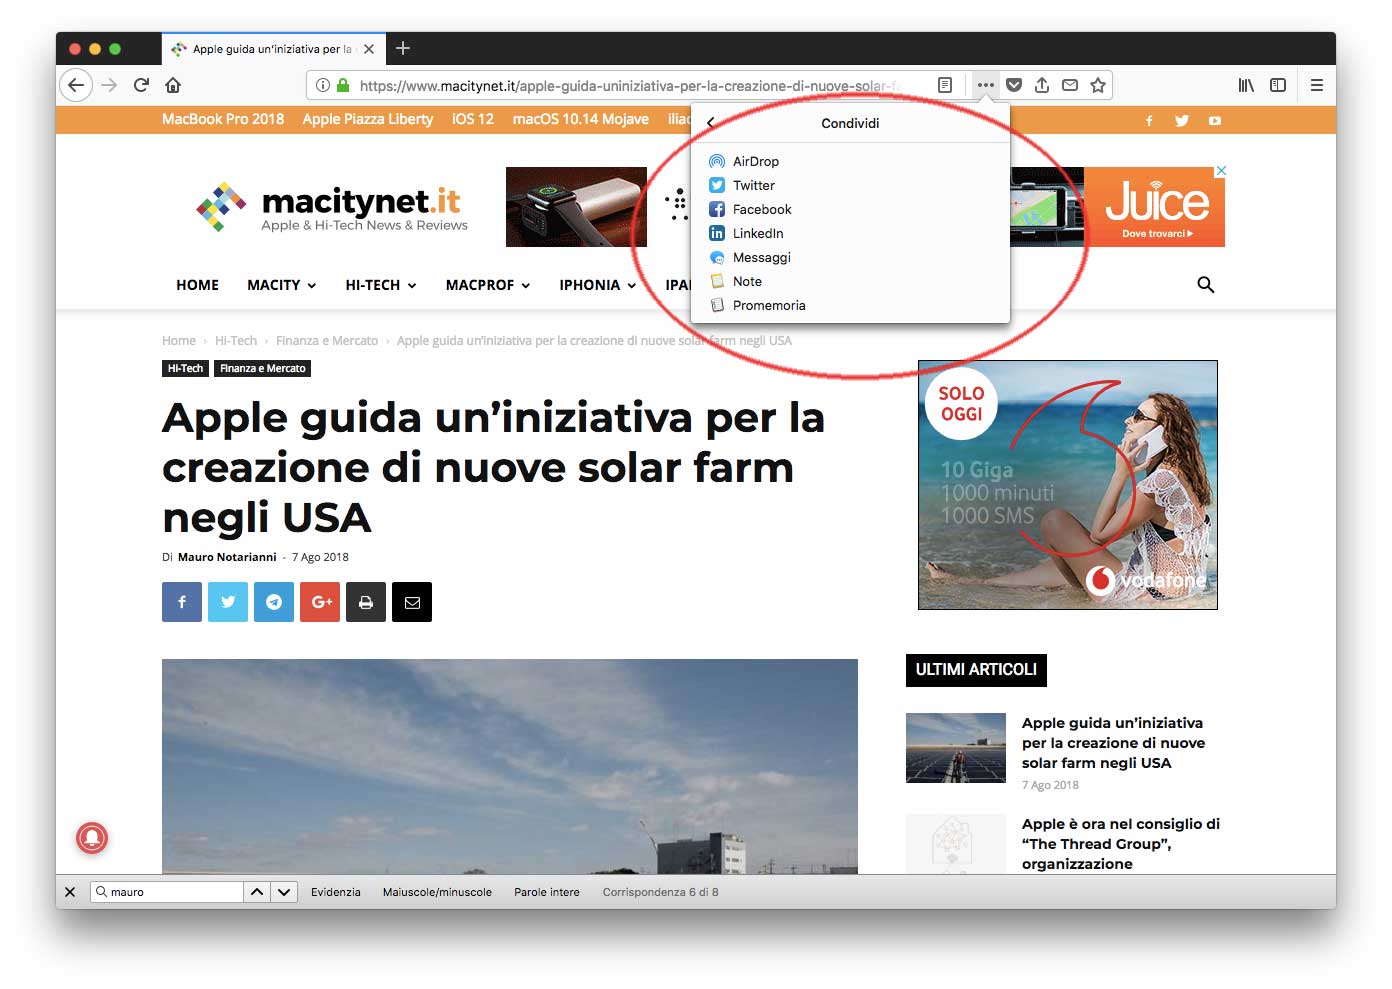The image size is (1392, 989).
Task: Bookmark the page with the star icon
Action: click(1097, 85)
